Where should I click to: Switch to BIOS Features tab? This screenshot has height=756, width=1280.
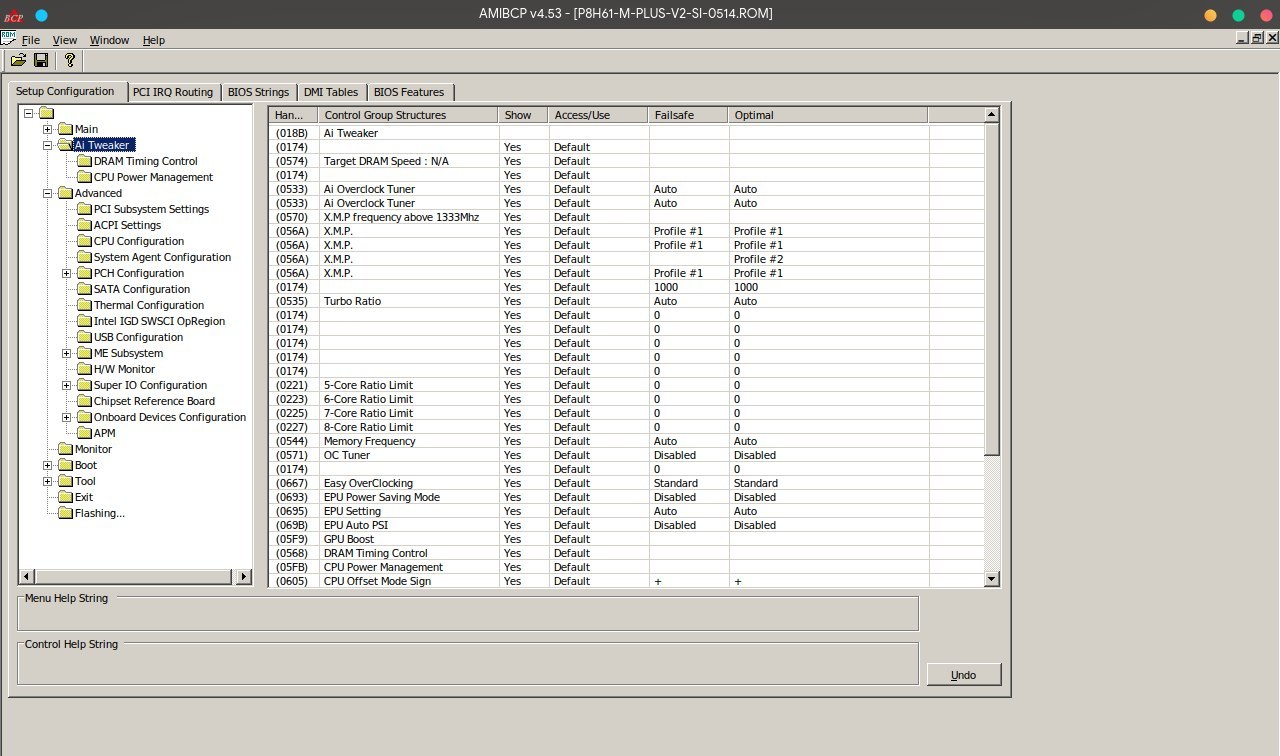(x=409, y=92)
